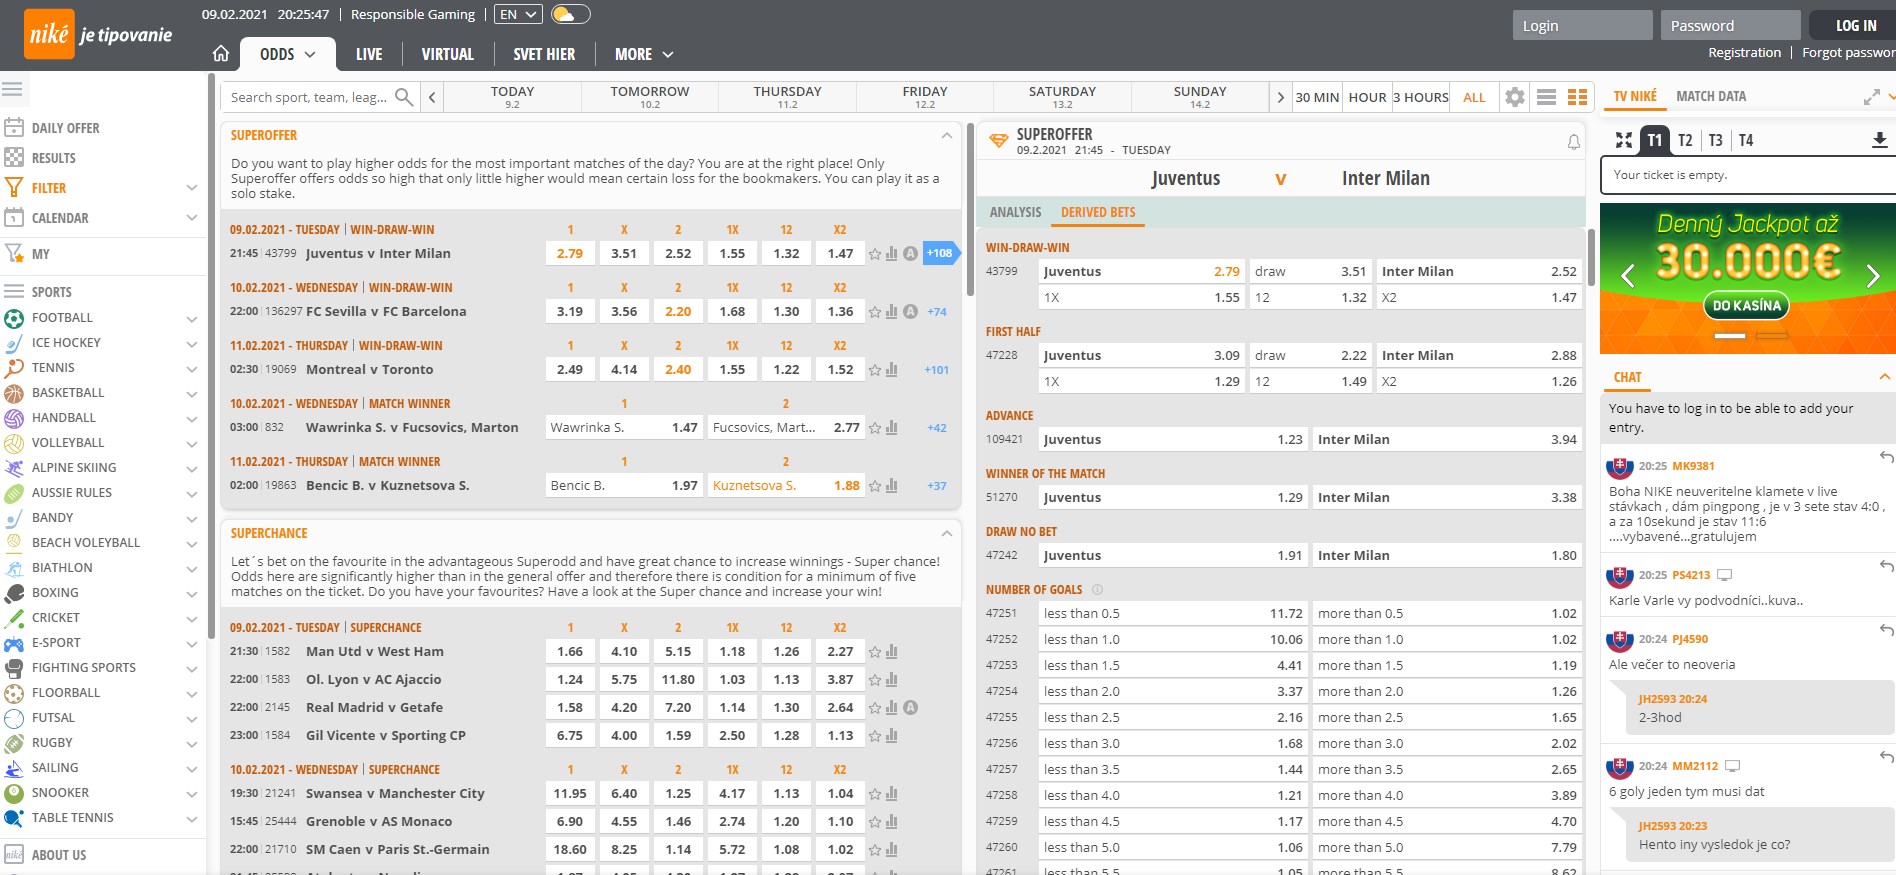Toggle the day/night theme switch

click(570, 14)
